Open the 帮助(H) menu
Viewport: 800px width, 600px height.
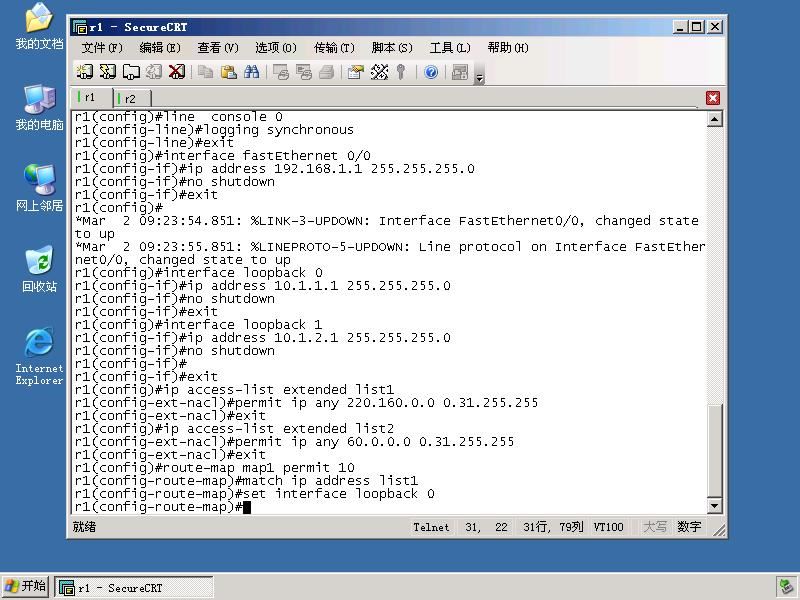click(508, 48)
